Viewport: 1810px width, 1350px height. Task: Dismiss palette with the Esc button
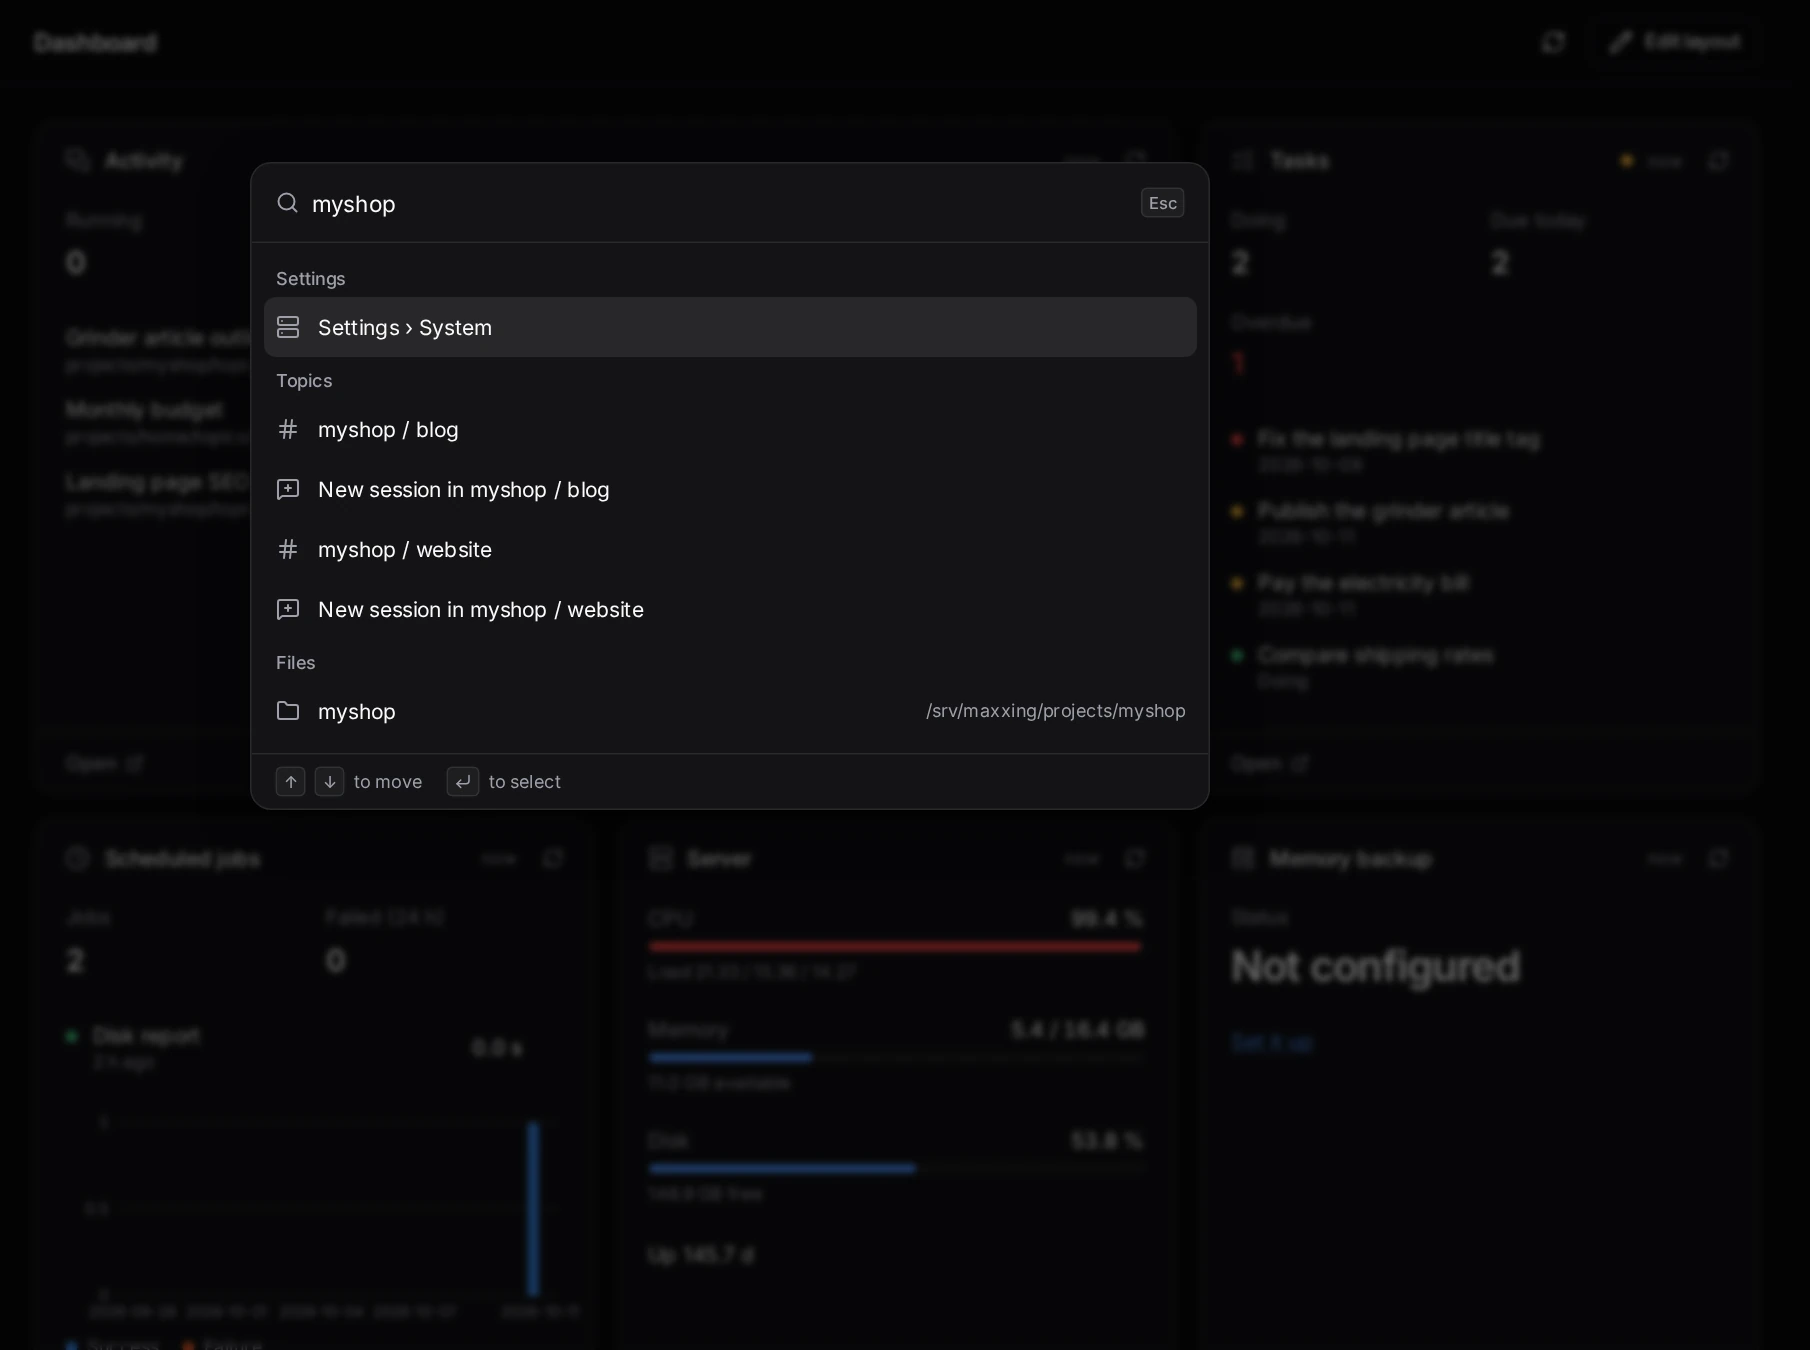tap(1162, 203)
